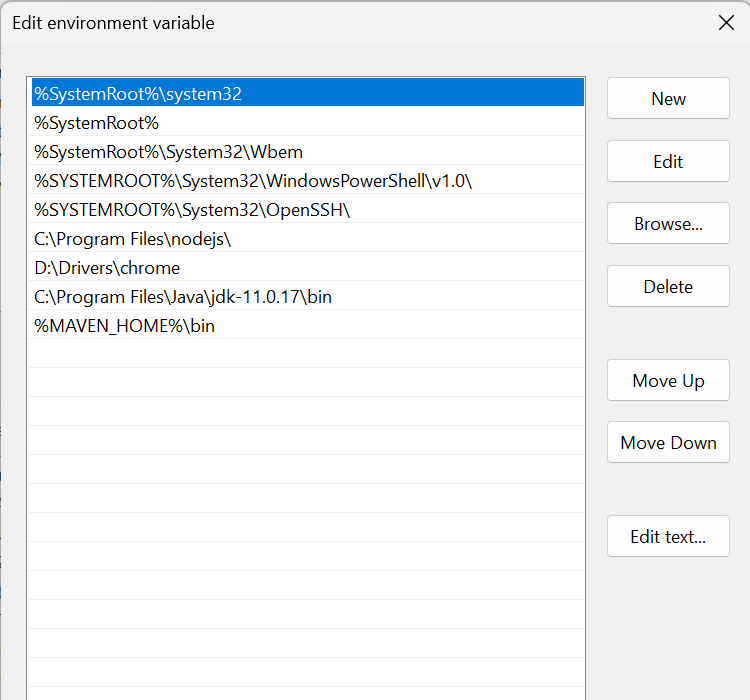Close the Edit environment variable dialog
The height and width of the screenshot is (700, 750).
tap(726, 23)
